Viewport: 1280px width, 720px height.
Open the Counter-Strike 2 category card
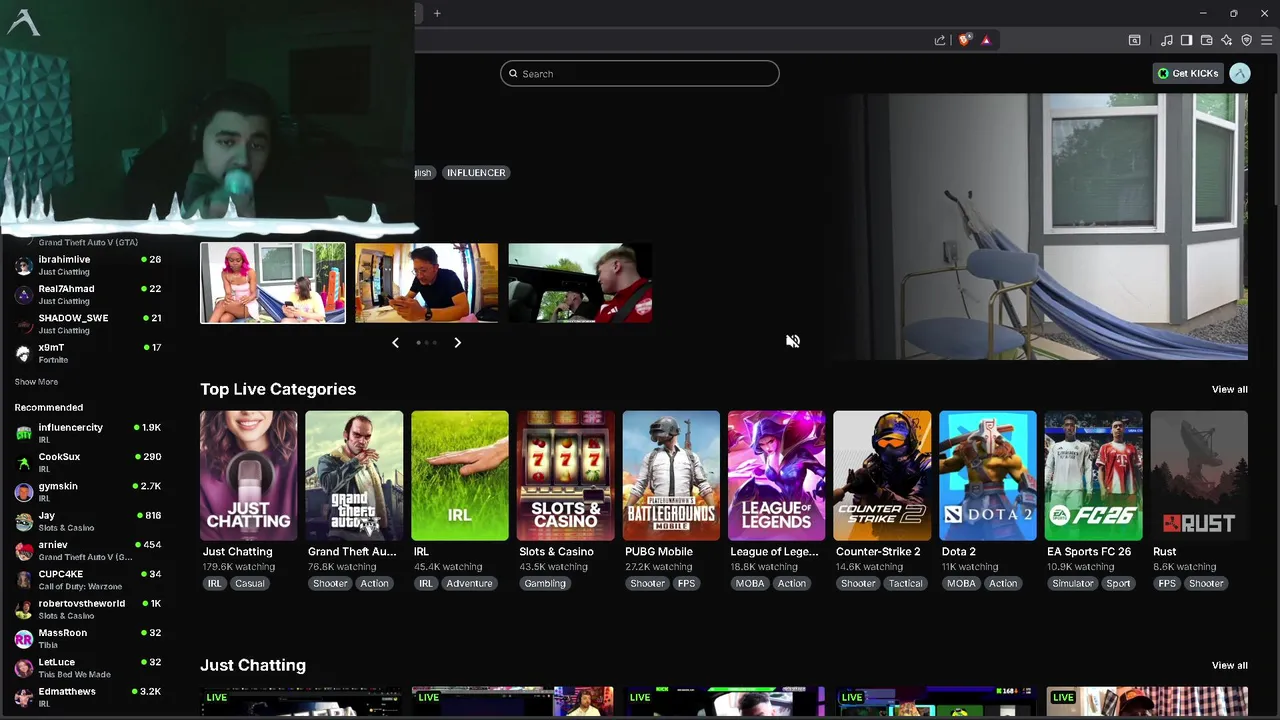[x=882, y=476]
